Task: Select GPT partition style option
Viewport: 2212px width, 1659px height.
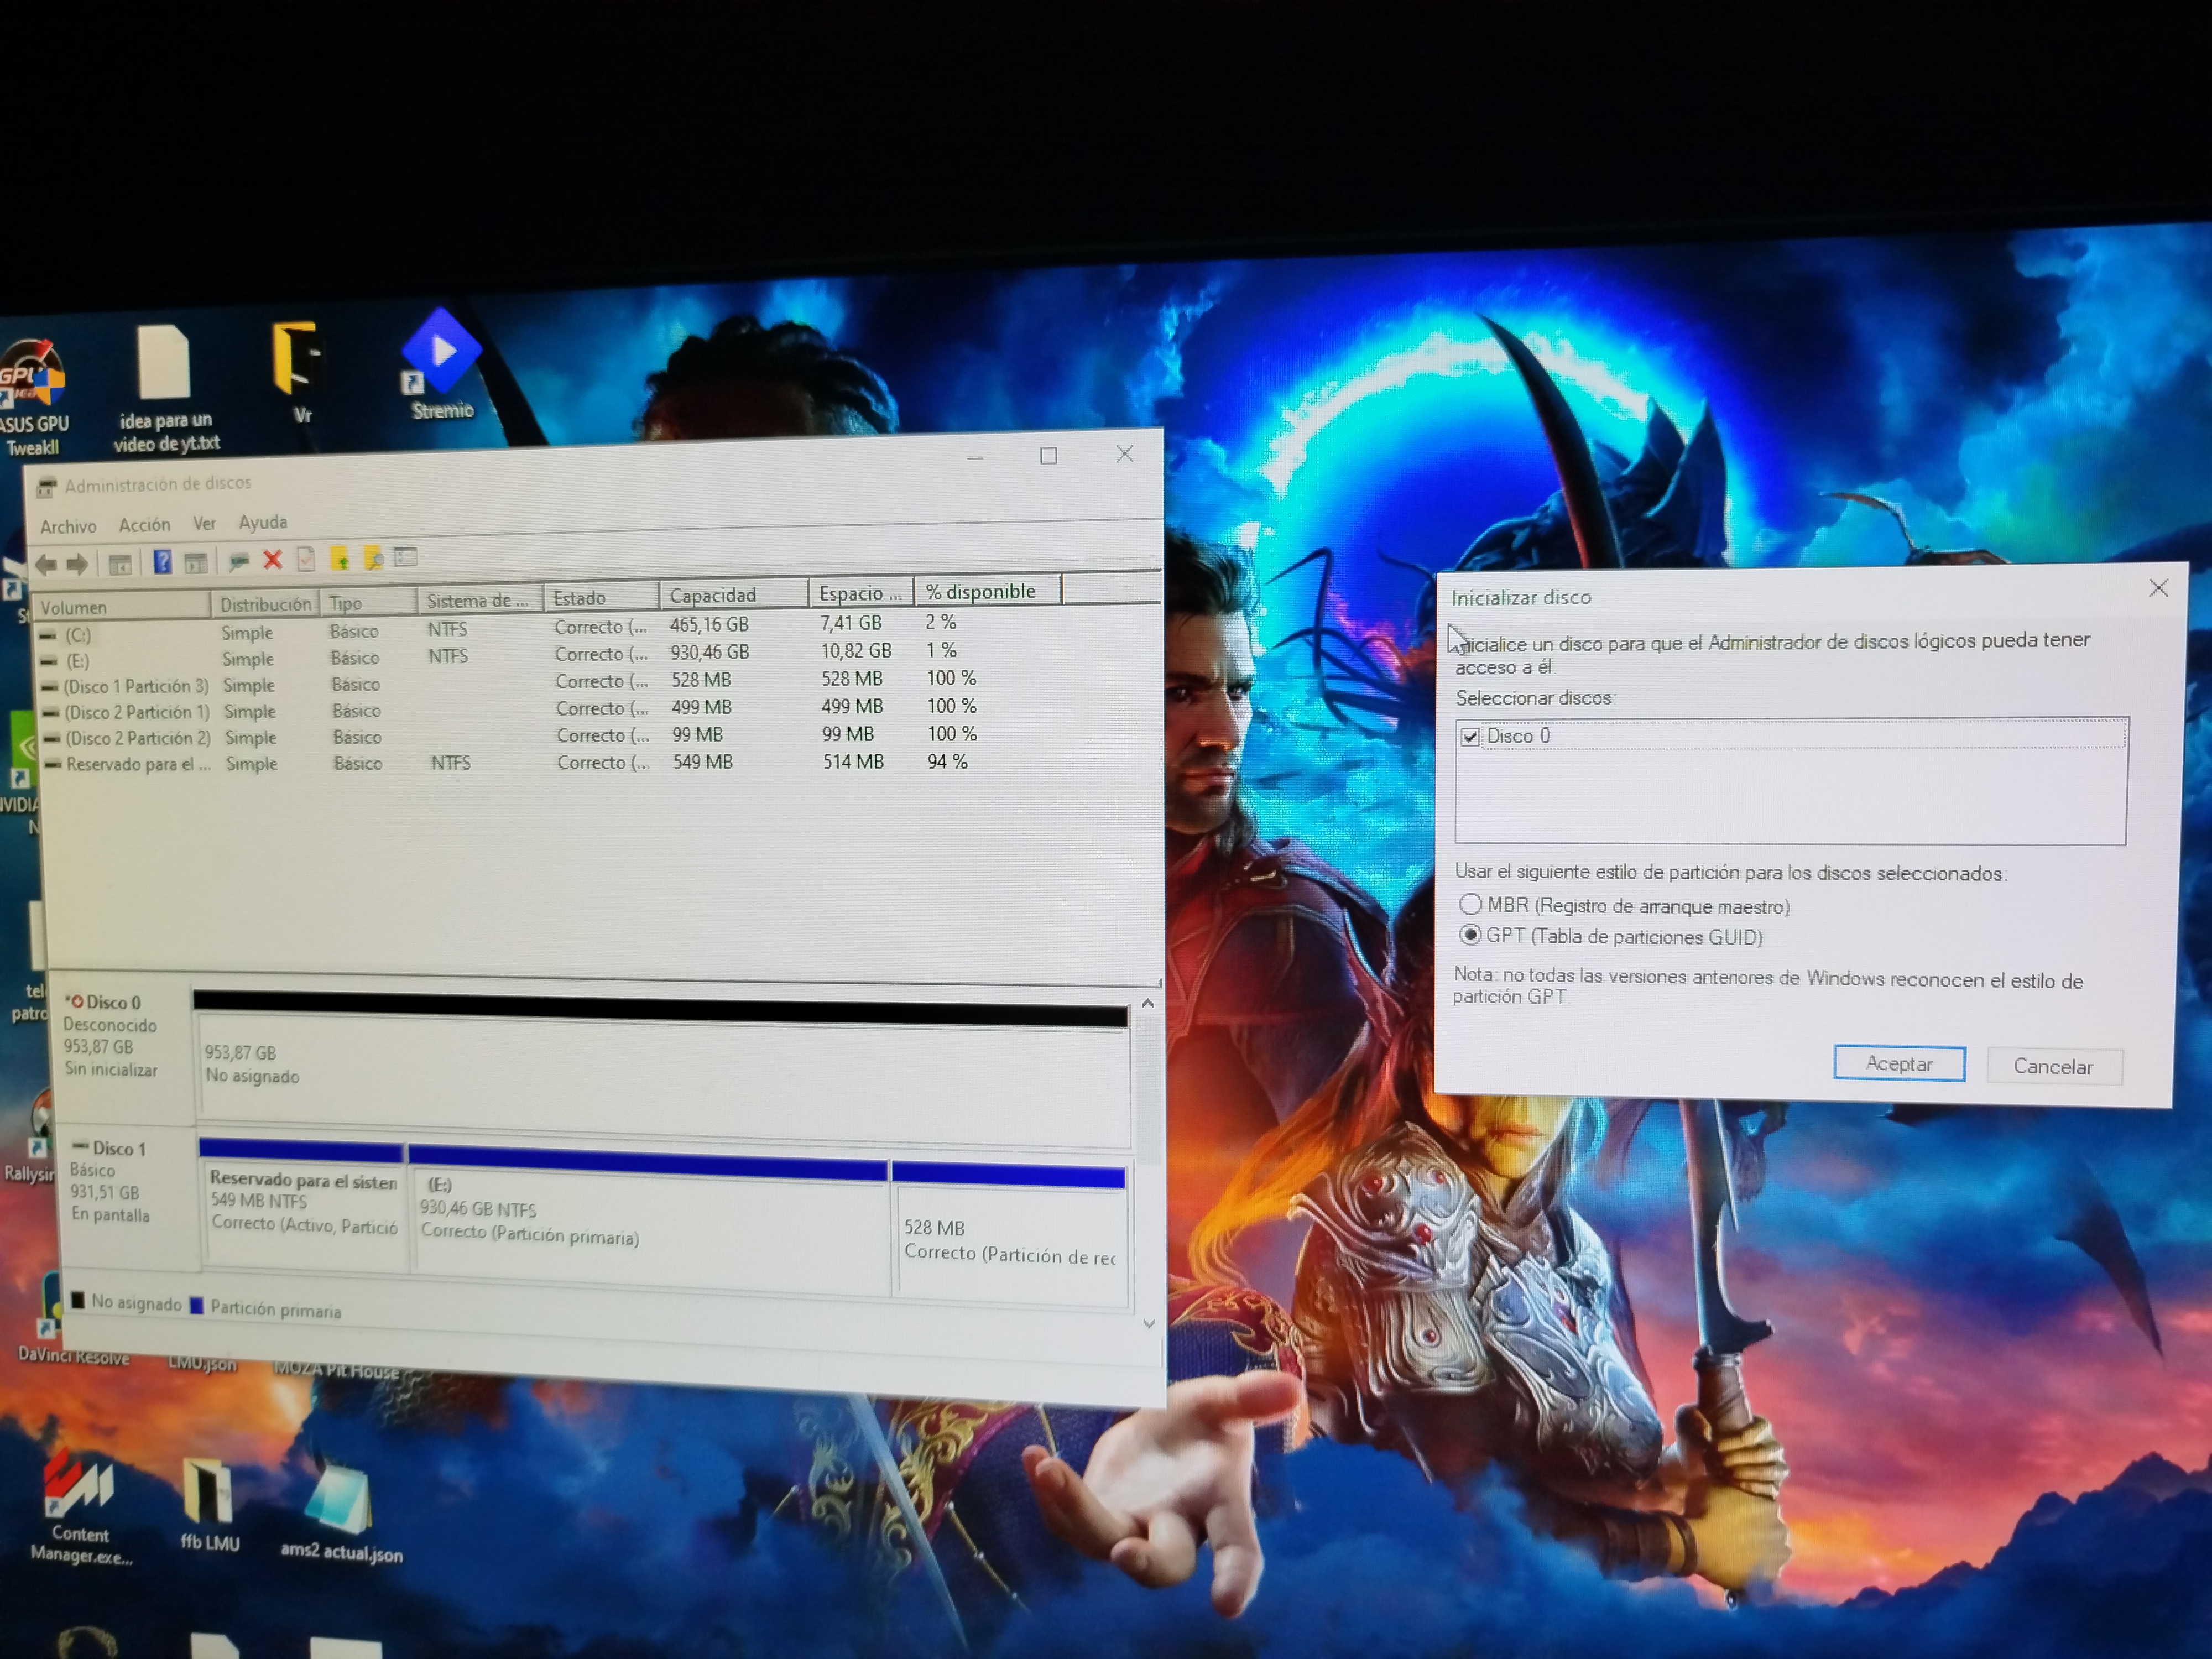Action: (x=1470, y=936)
